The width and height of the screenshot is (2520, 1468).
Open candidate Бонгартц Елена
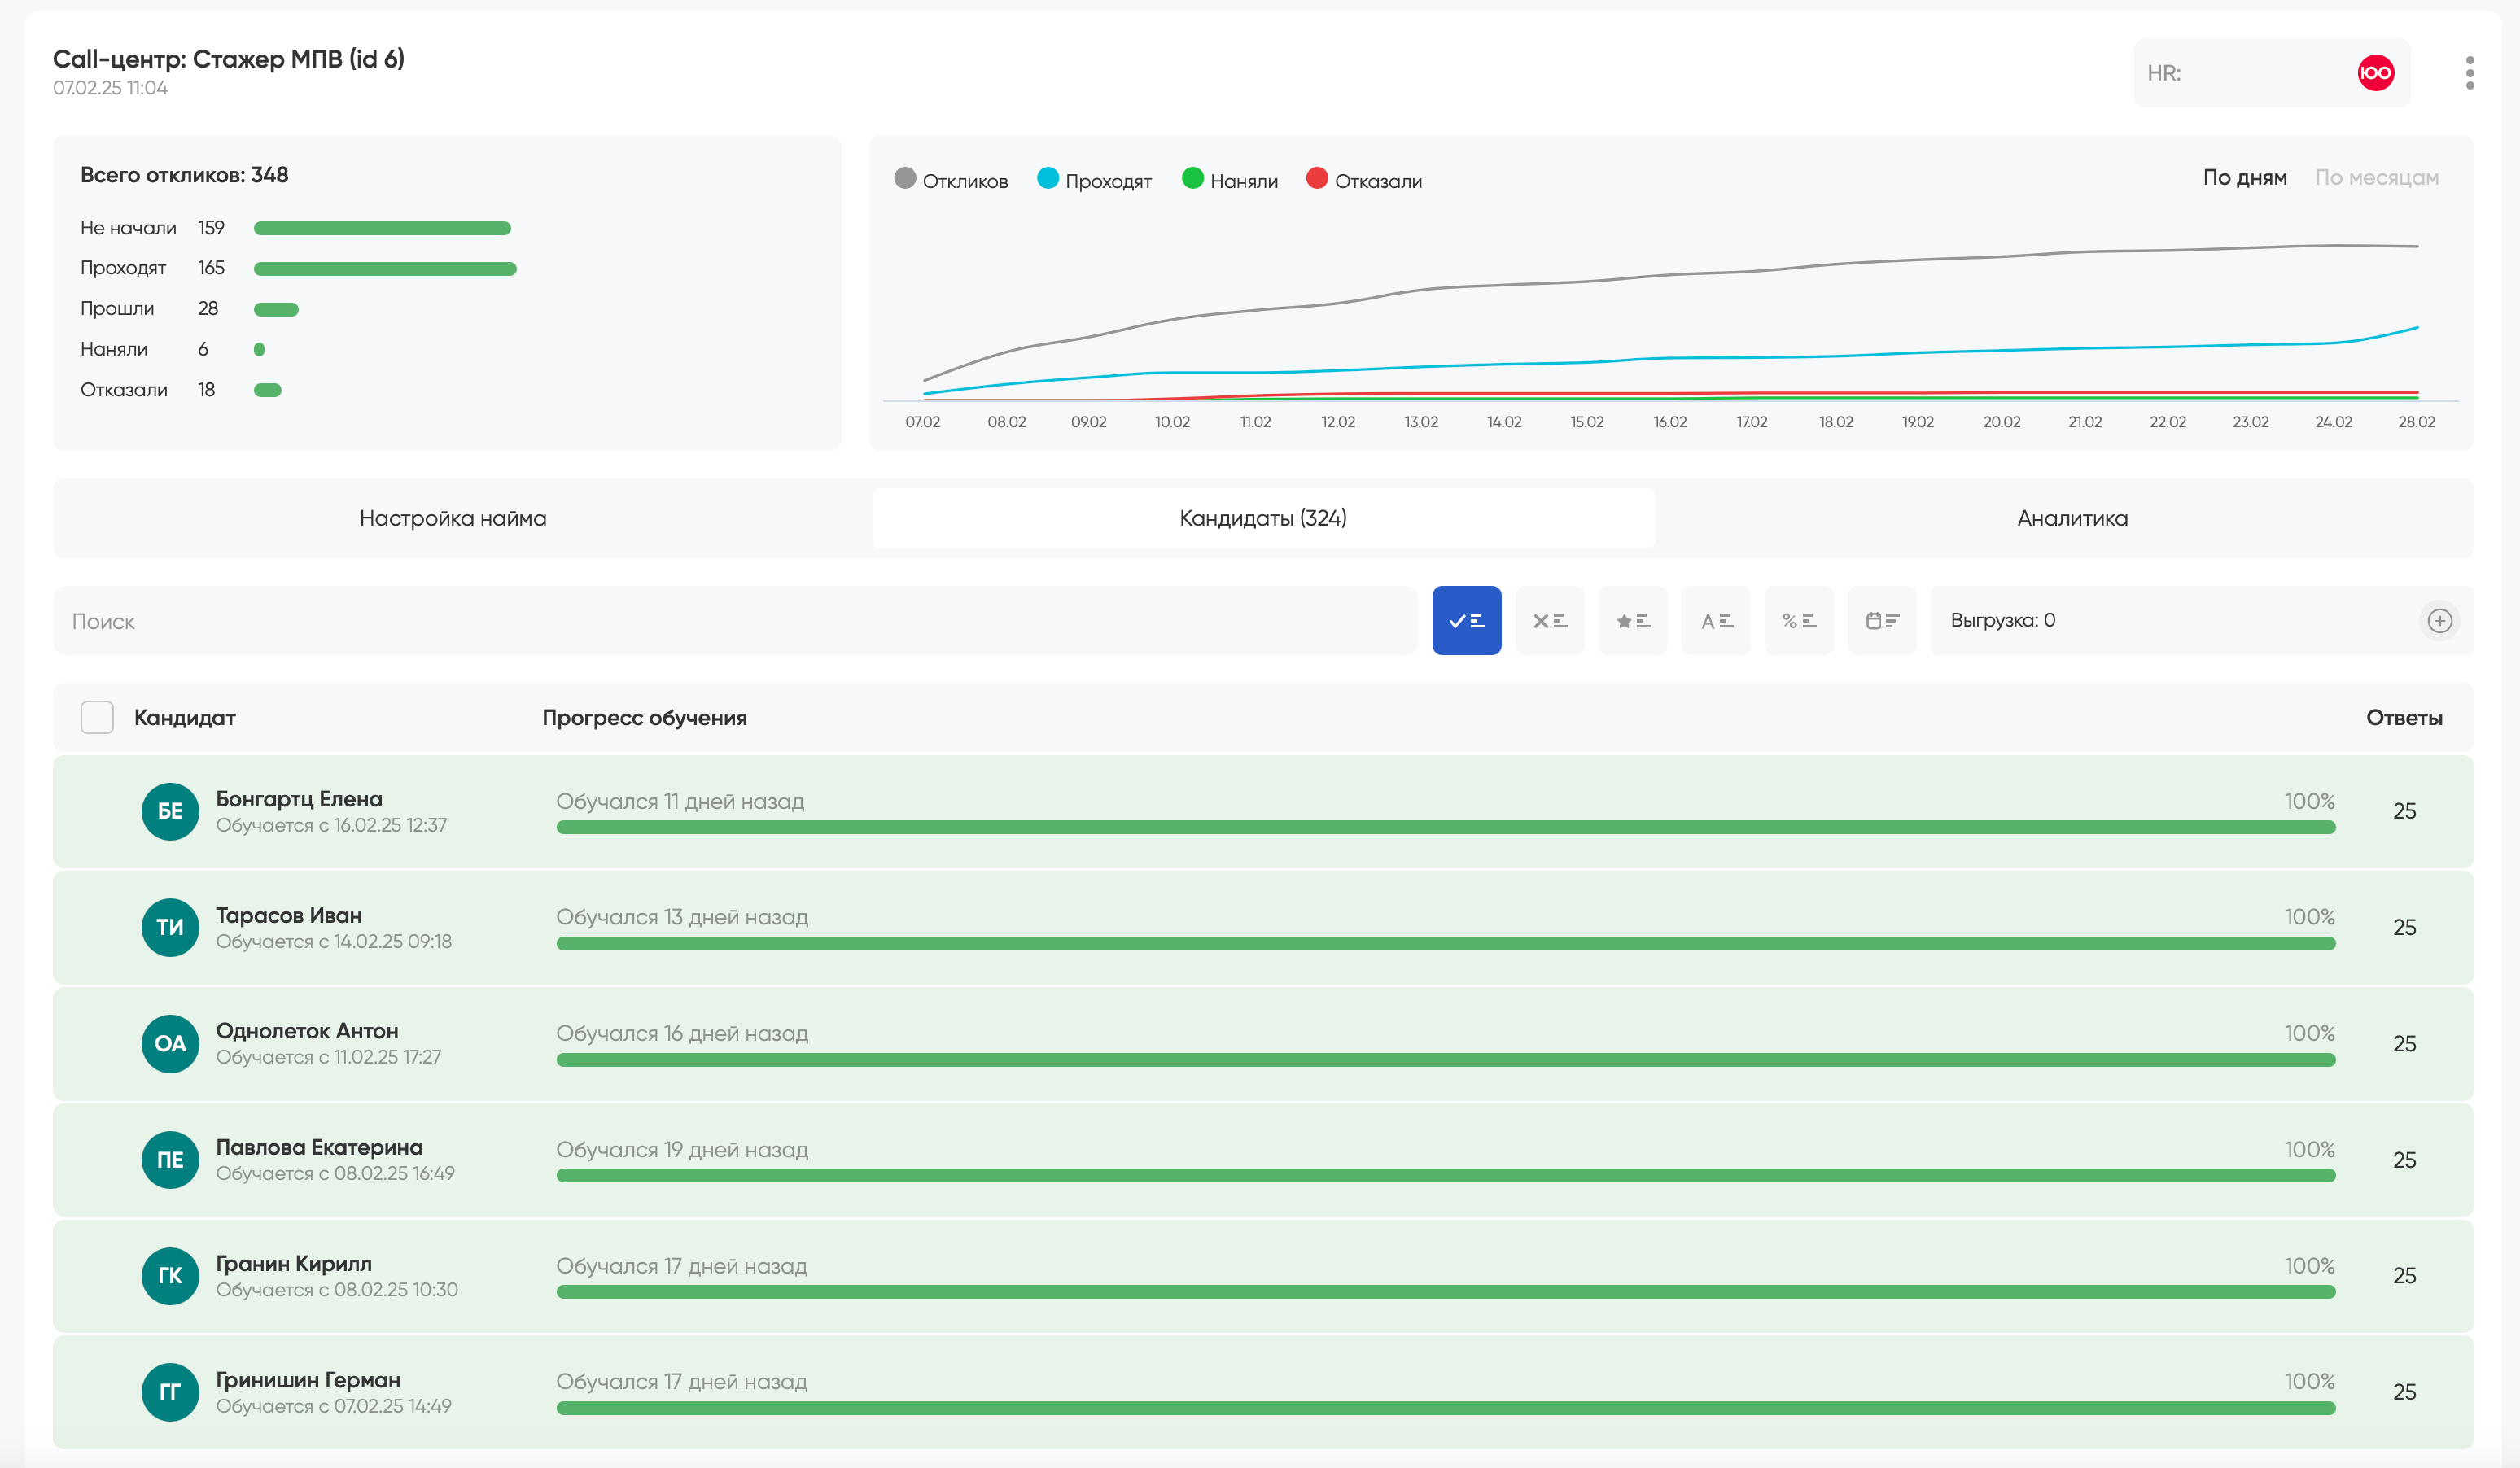point(299,799)
